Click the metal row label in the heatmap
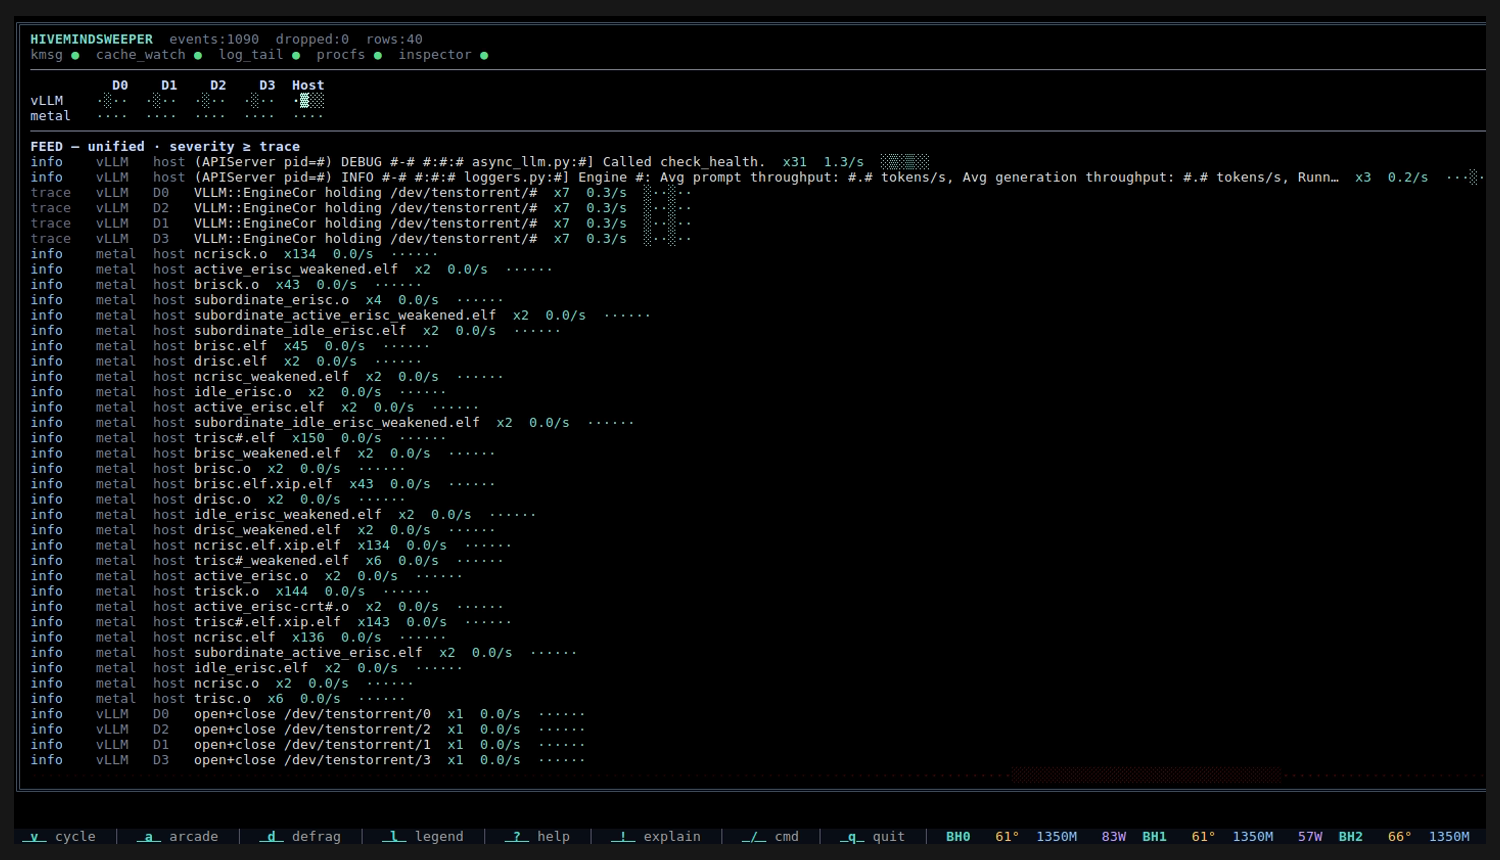 (x=51, y=116)
